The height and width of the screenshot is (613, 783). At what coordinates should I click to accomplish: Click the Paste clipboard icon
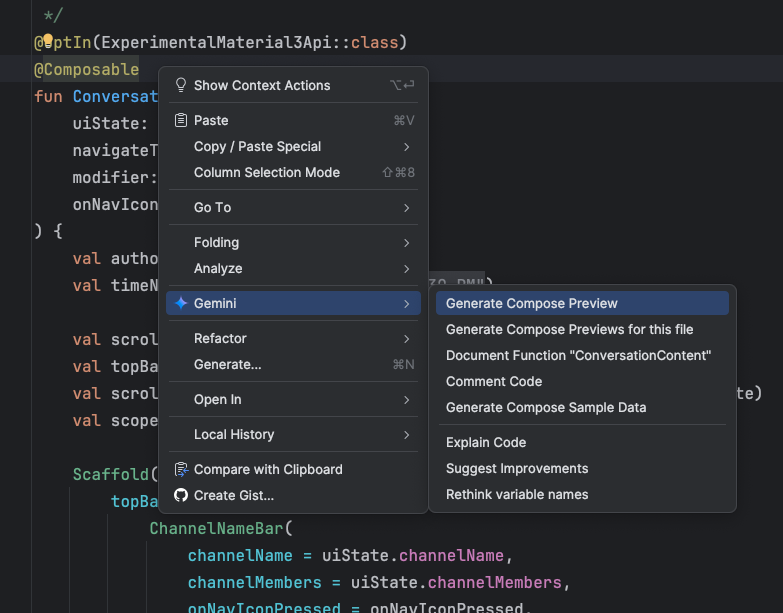click(181, 120)
